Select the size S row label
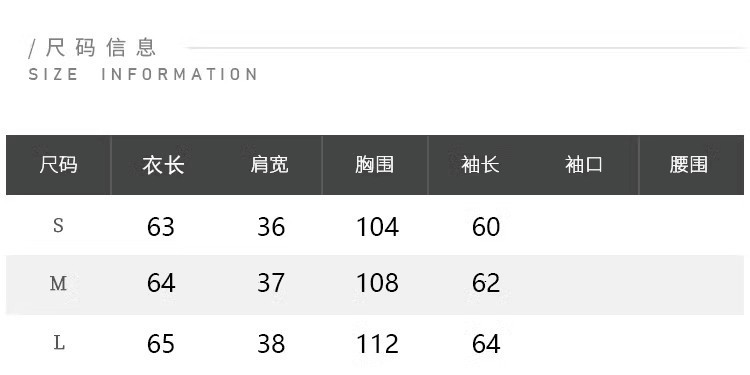Viewport: 750px width, 375px height. (58, 225)
